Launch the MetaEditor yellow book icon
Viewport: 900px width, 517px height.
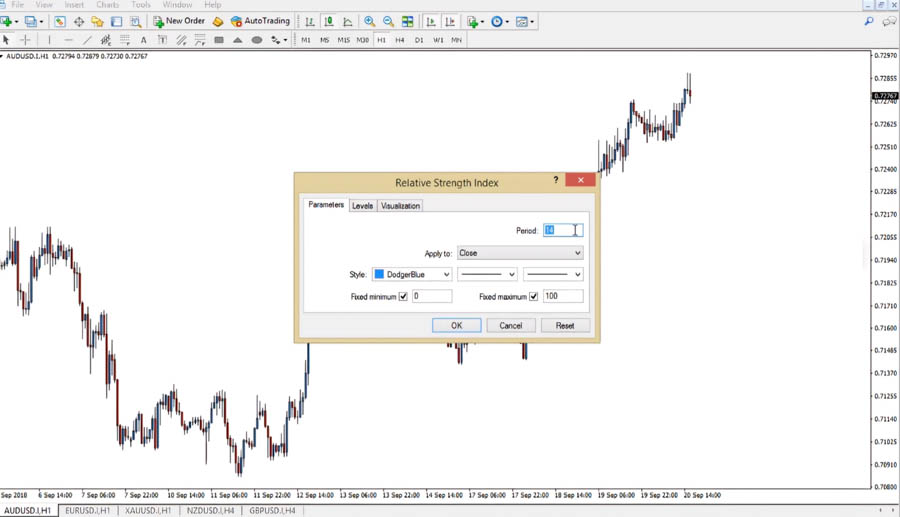point(218,21)
